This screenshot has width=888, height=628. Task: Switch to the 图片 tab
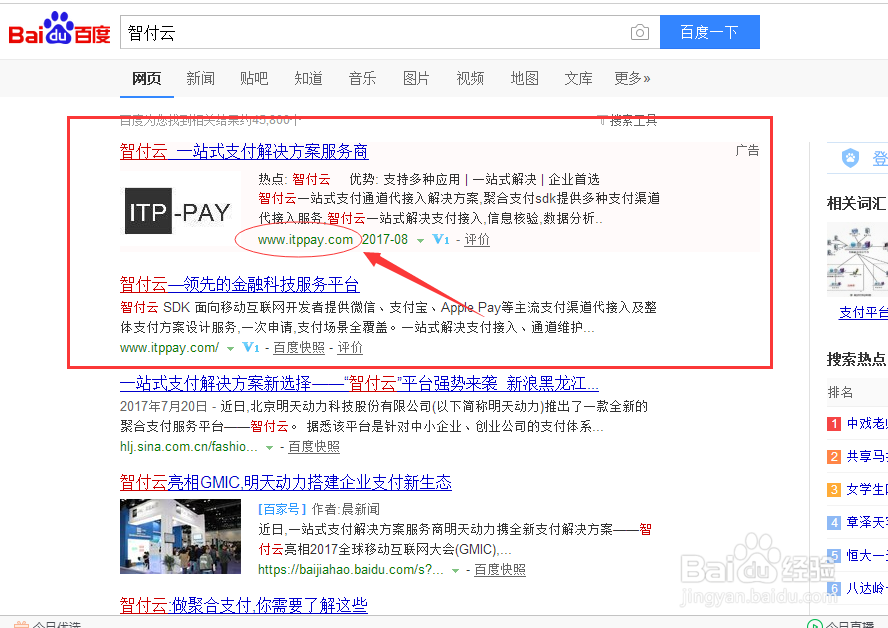(416, 78)
